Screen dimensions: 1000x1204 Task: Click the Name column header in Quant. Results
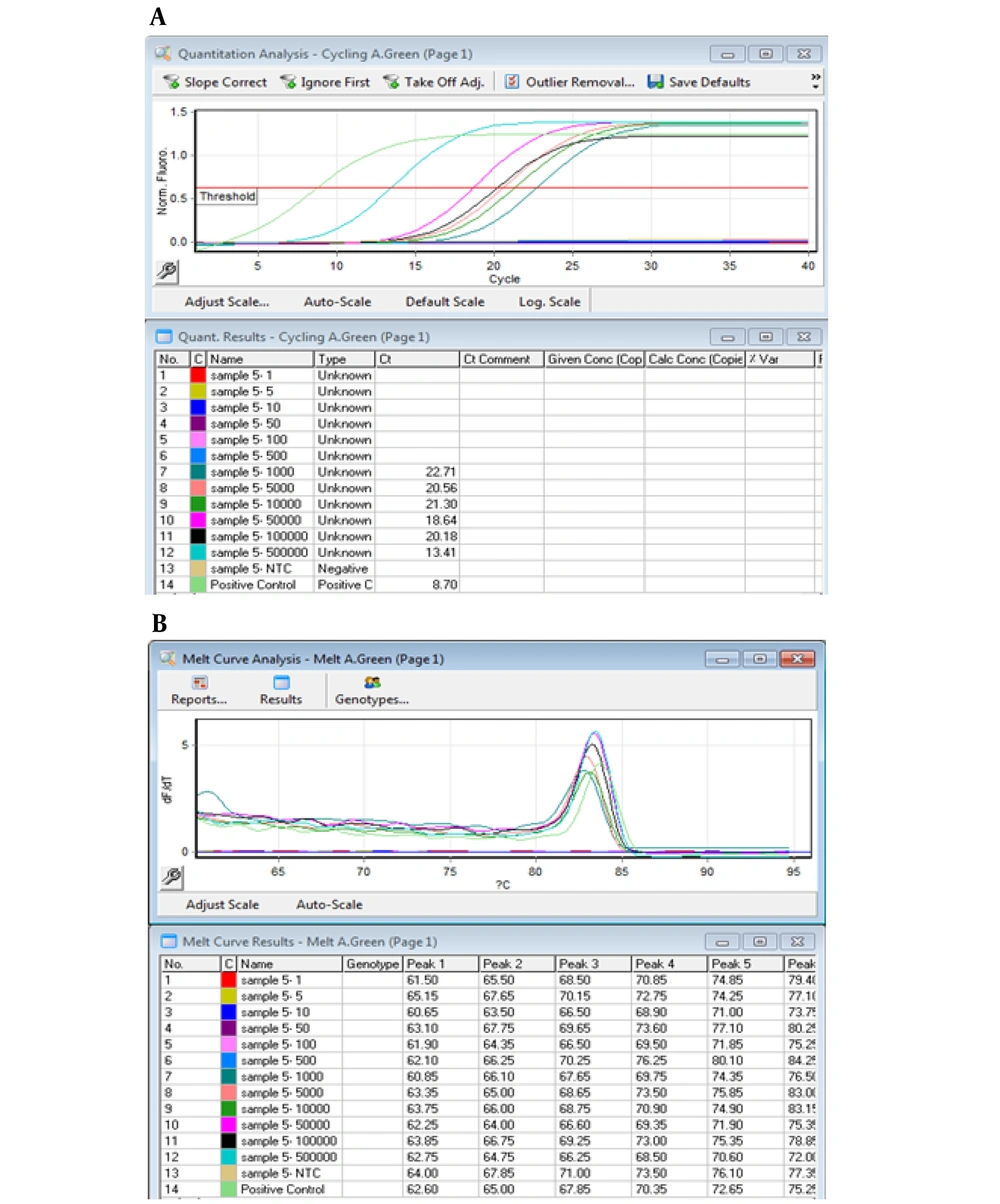[260, 359]
